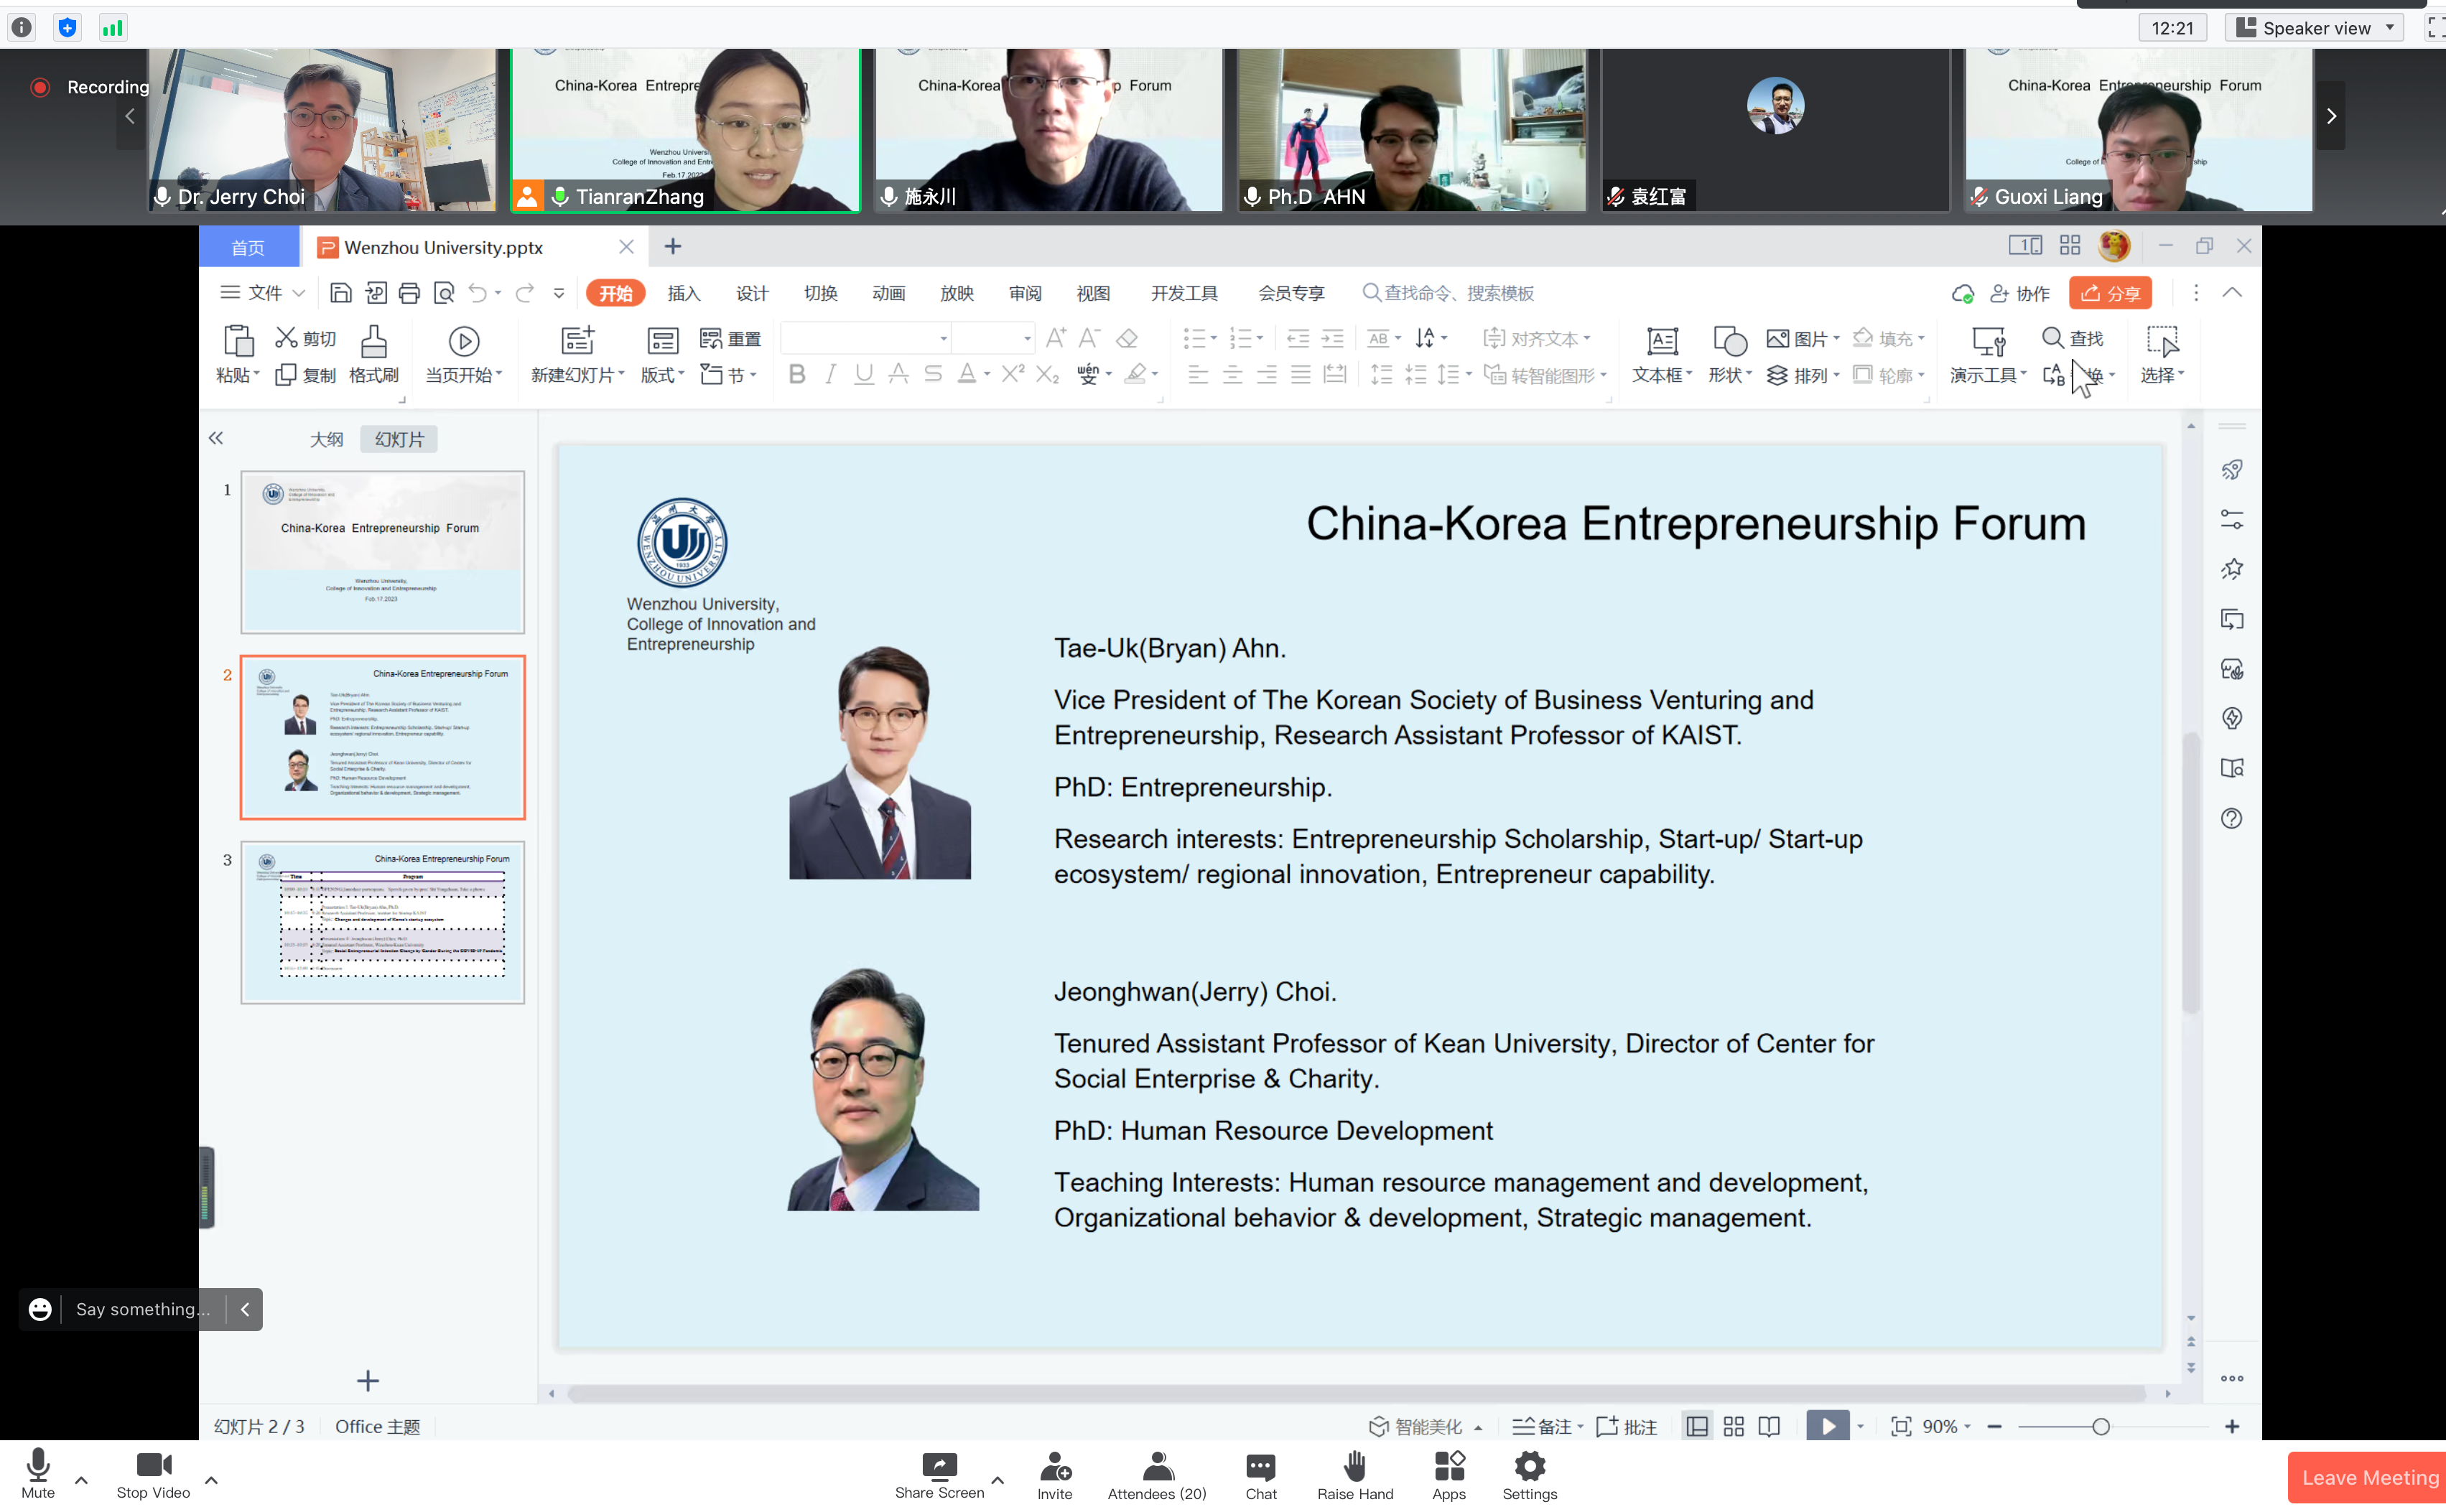
Task: Click the Leave Meeting button
Action: (2369, 1478)
